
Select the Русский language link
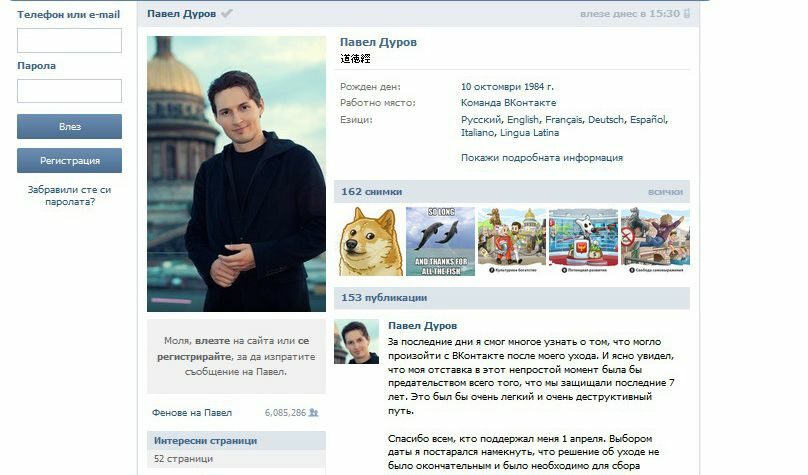click(x=480, y=120)
